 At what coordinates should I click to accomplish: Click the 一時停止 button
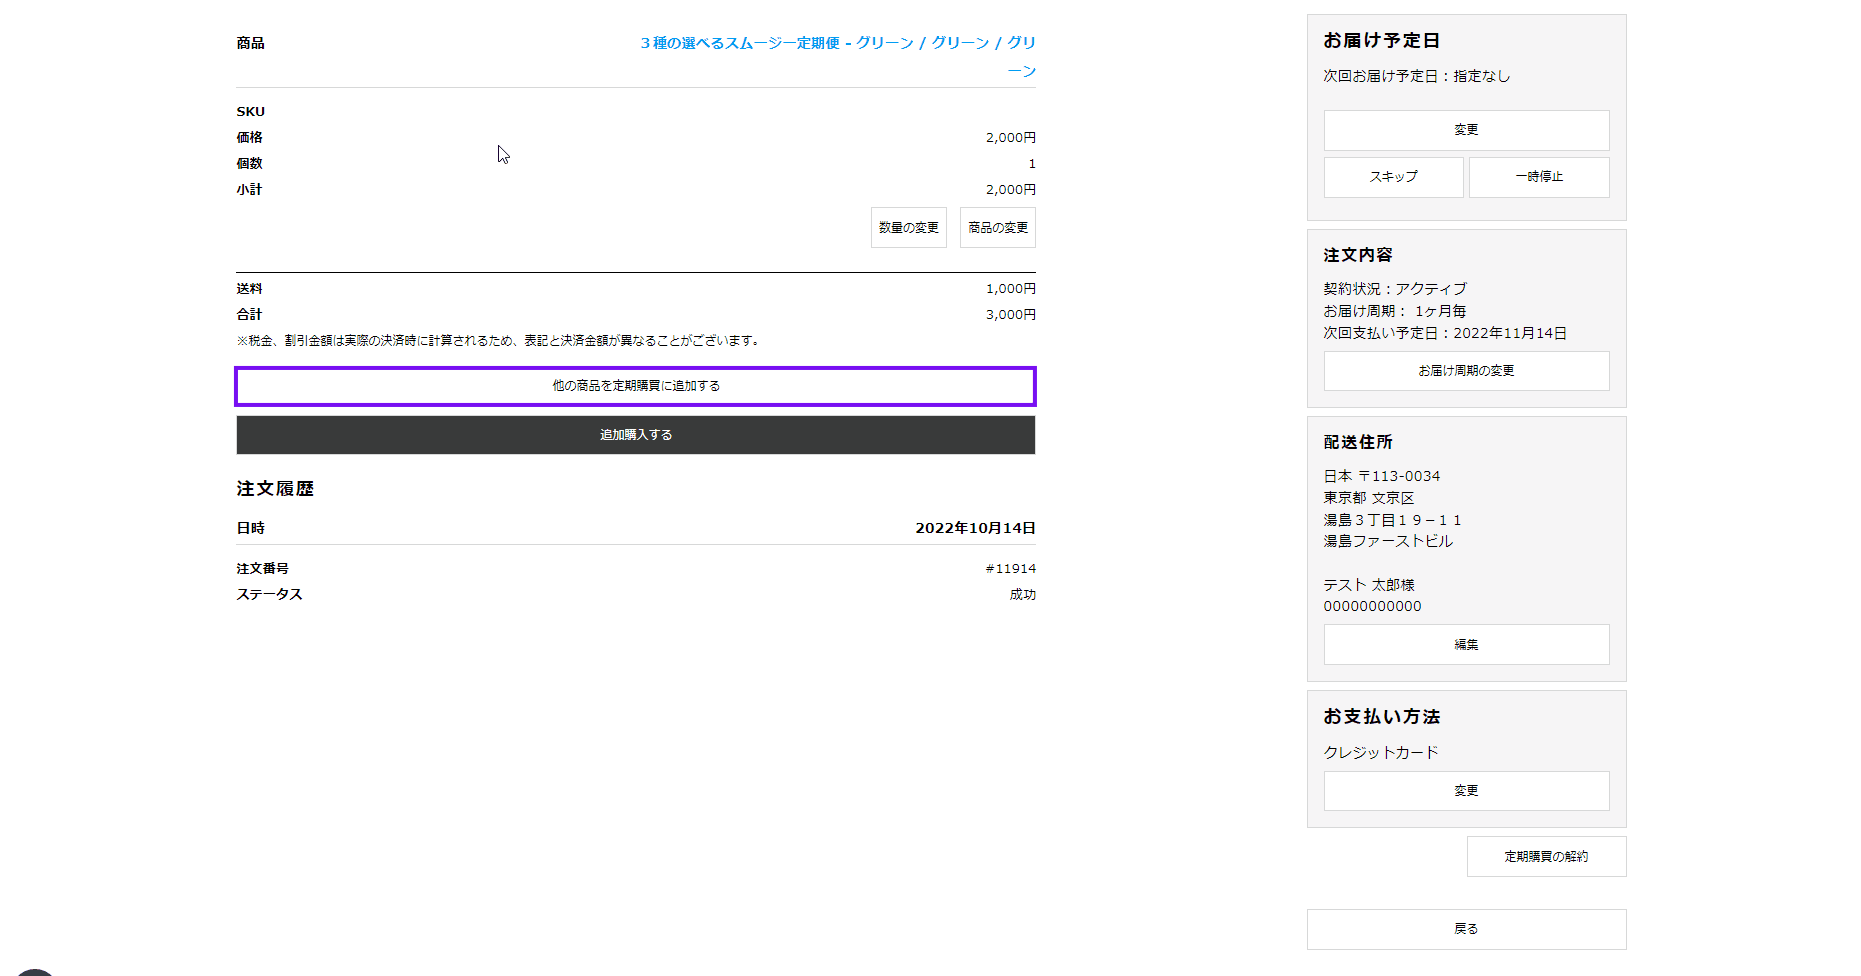tap(1539, 177)
